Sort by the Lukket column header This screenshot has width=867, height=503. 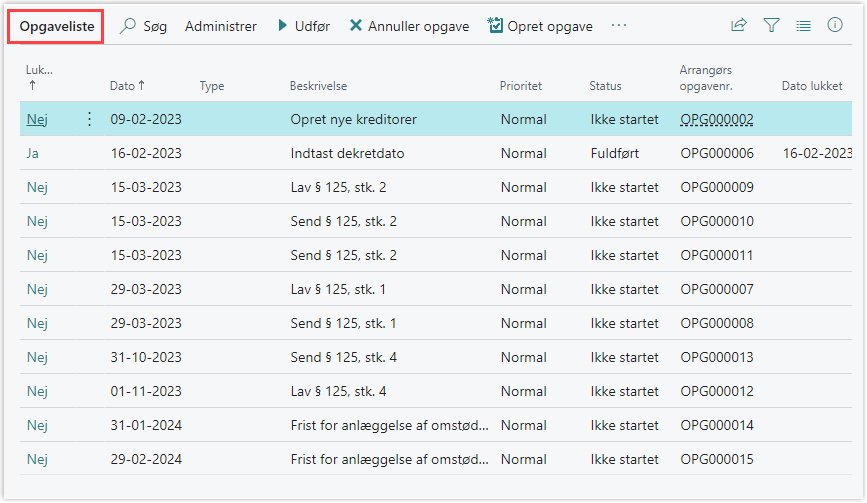tap(39, 77)
